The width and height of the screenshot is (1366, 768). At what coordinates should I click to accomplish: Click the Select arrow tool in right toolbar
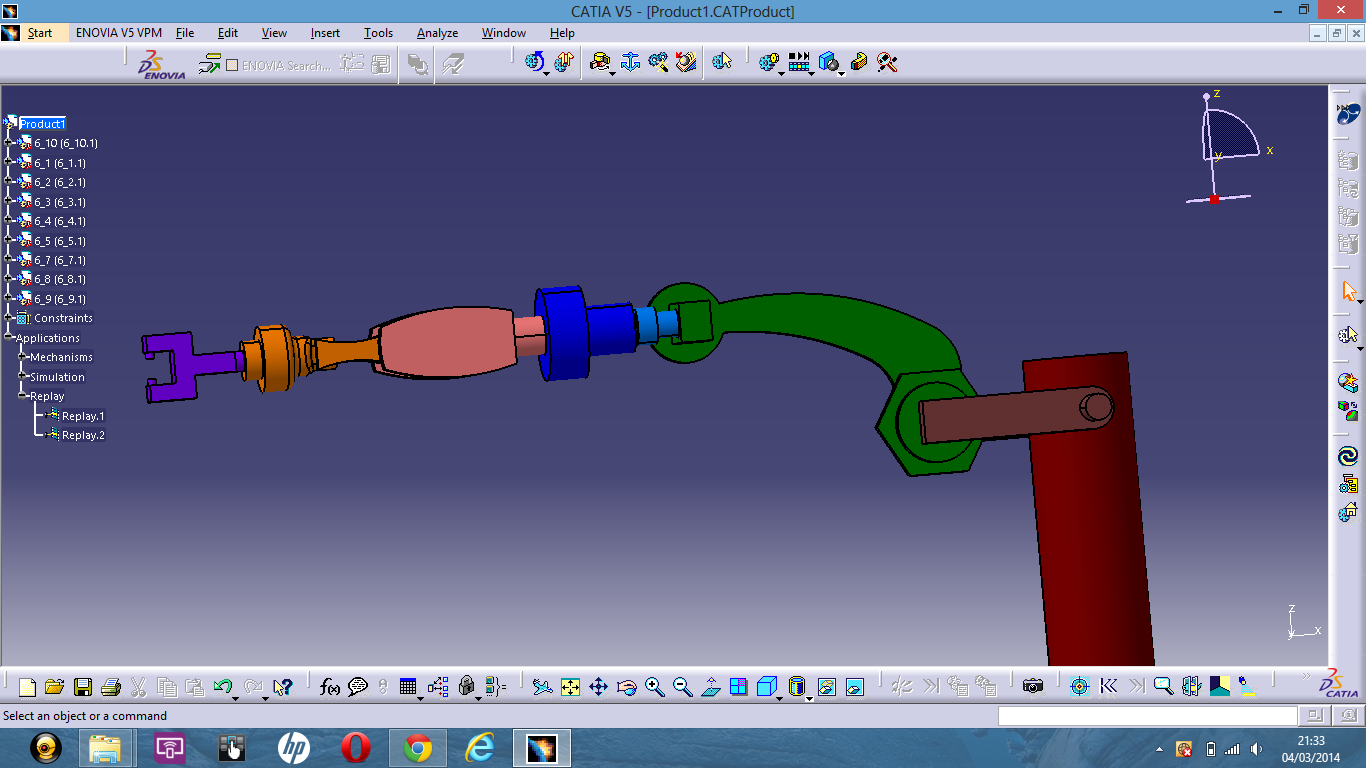[1348, 292]
